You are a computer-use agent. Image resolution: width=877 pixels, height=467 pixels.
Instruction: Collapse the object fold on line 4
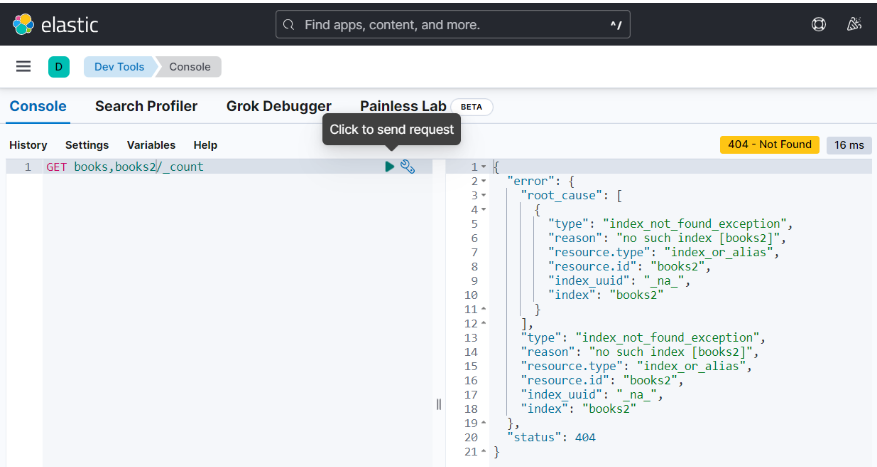coord(484,210)
